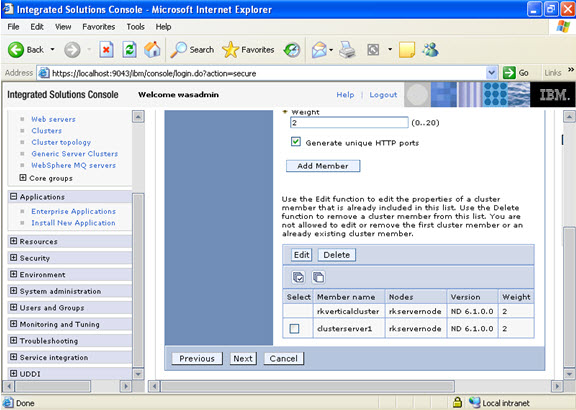The width and height of the screenshot is (576, 410).
Task: Click the padlock security status icon
Action: (457, 402)
